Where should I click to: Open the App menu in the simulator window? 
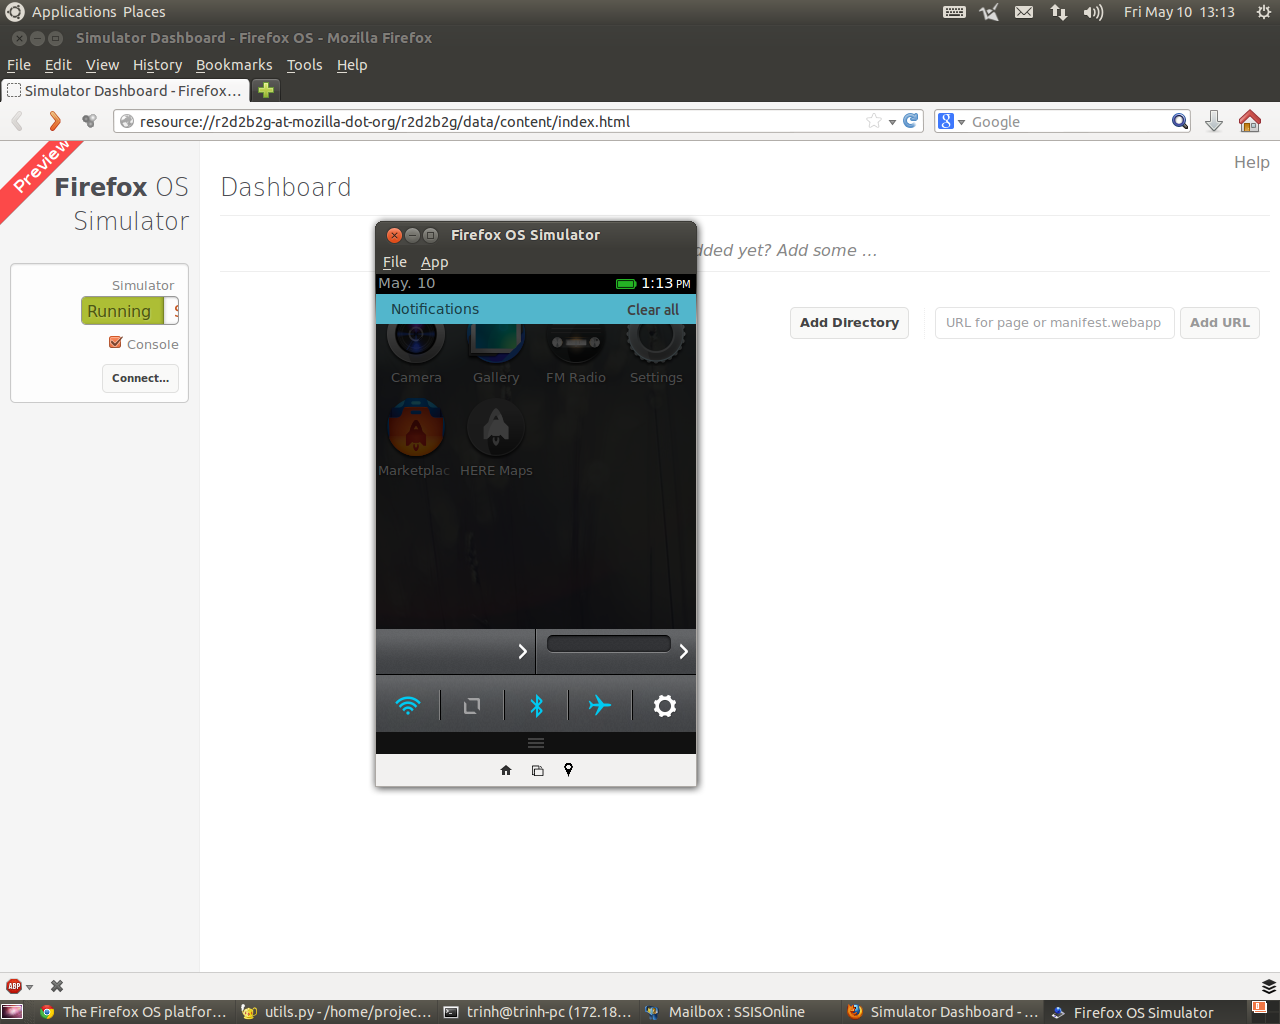pyautogui.click(x=434, y=261)
